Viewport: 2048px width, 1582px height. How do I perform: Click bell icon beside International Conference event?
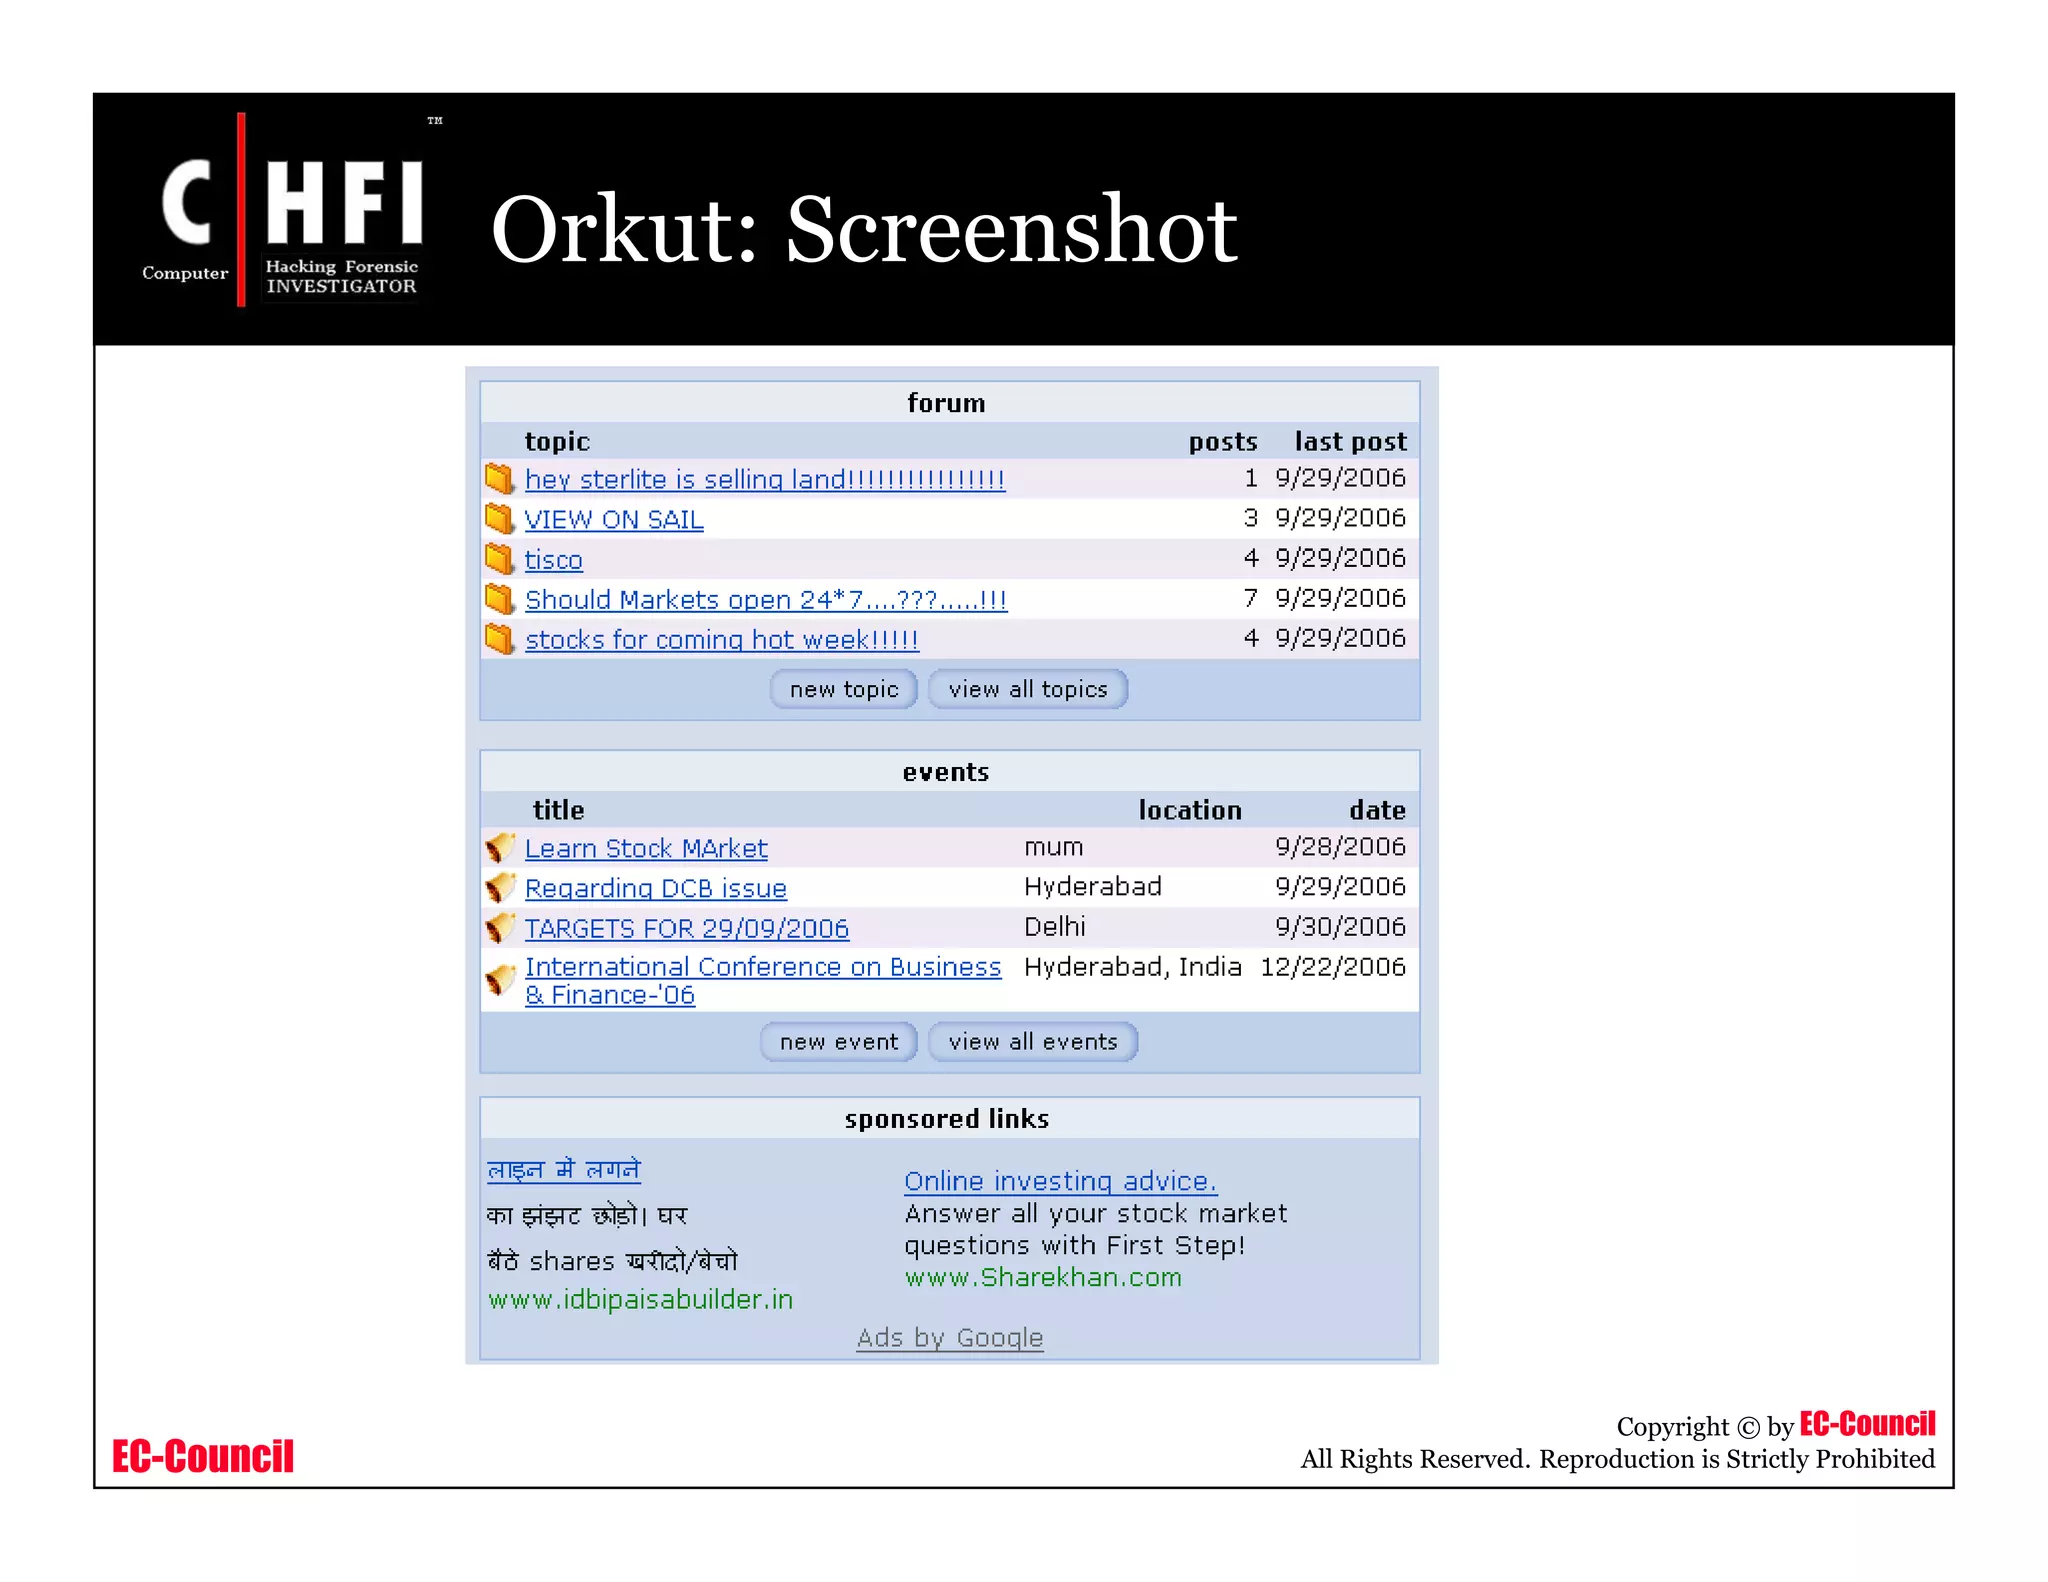click(x=500, y=979)
